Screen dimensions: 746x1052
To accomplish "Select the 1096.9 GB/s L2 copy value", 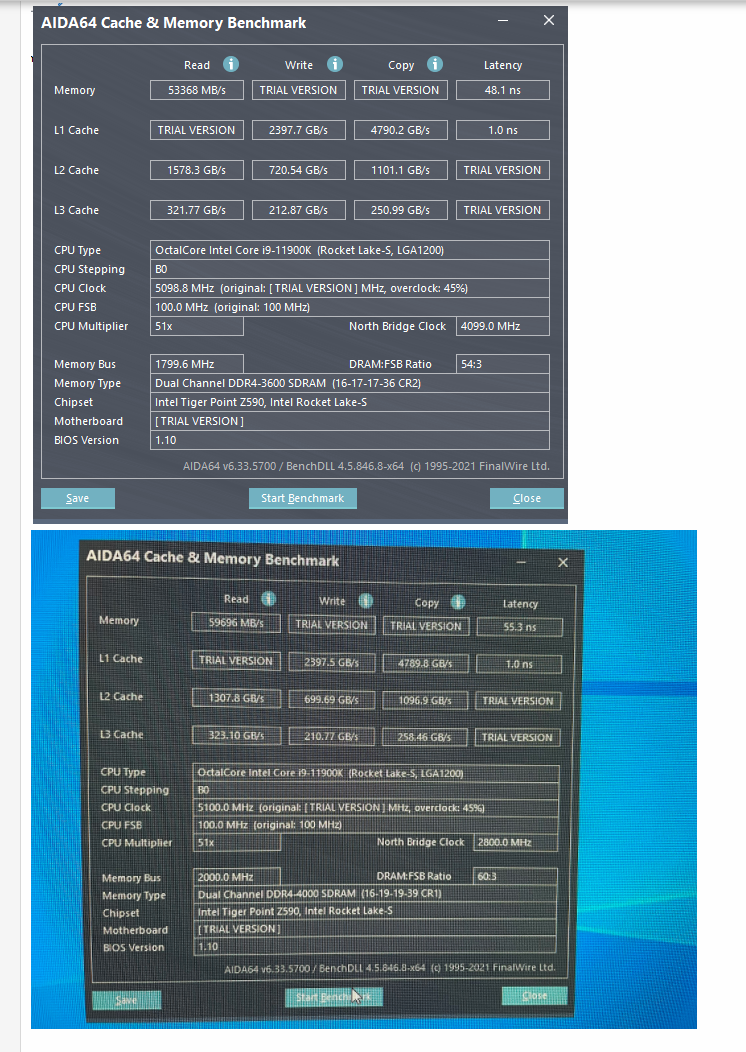I will [x=425, y=700].
